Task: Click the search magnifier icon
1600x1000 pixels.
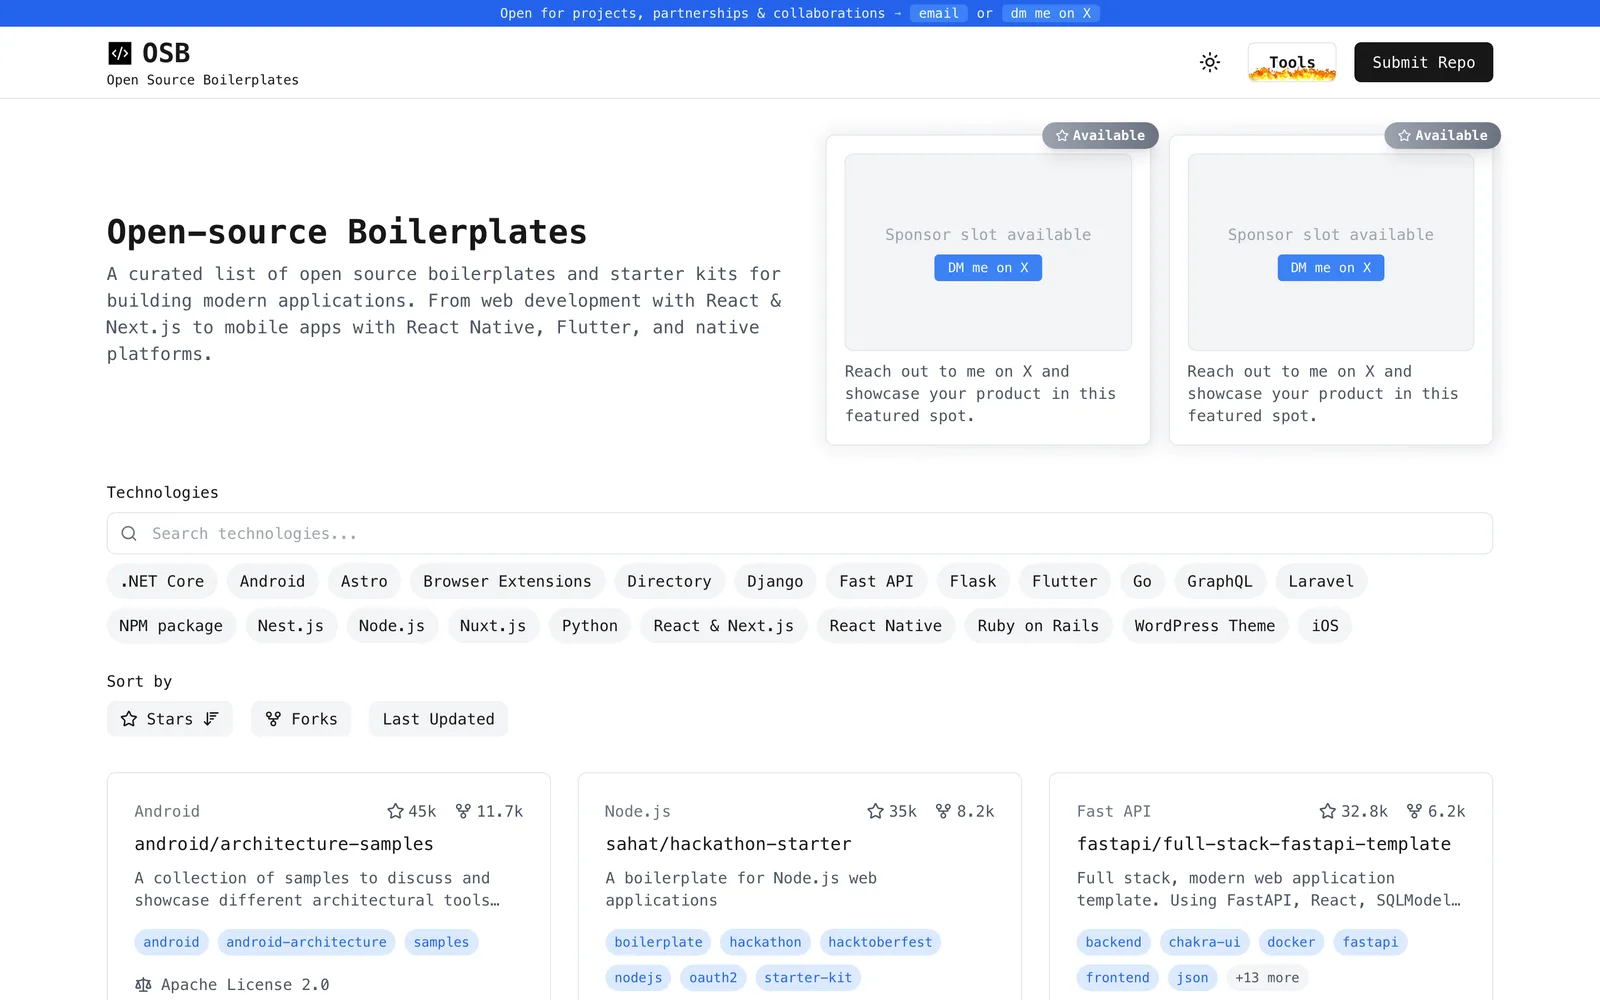Action: (129, 533)
